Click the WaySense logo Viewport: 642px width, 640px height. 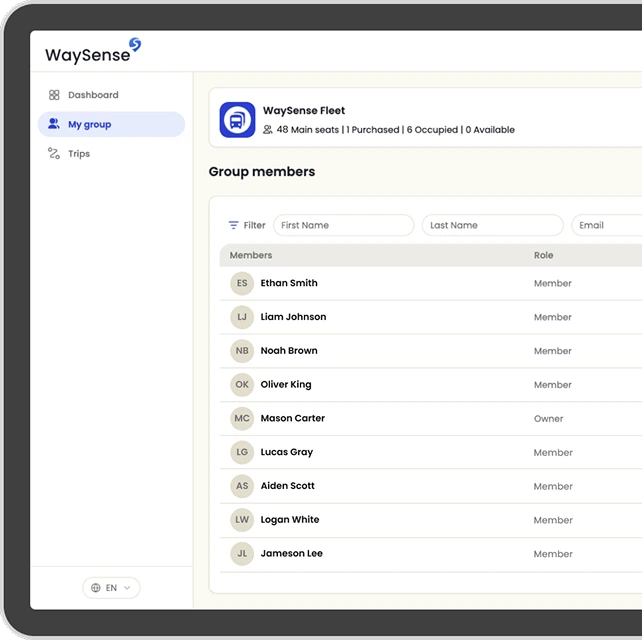point(93,51)
